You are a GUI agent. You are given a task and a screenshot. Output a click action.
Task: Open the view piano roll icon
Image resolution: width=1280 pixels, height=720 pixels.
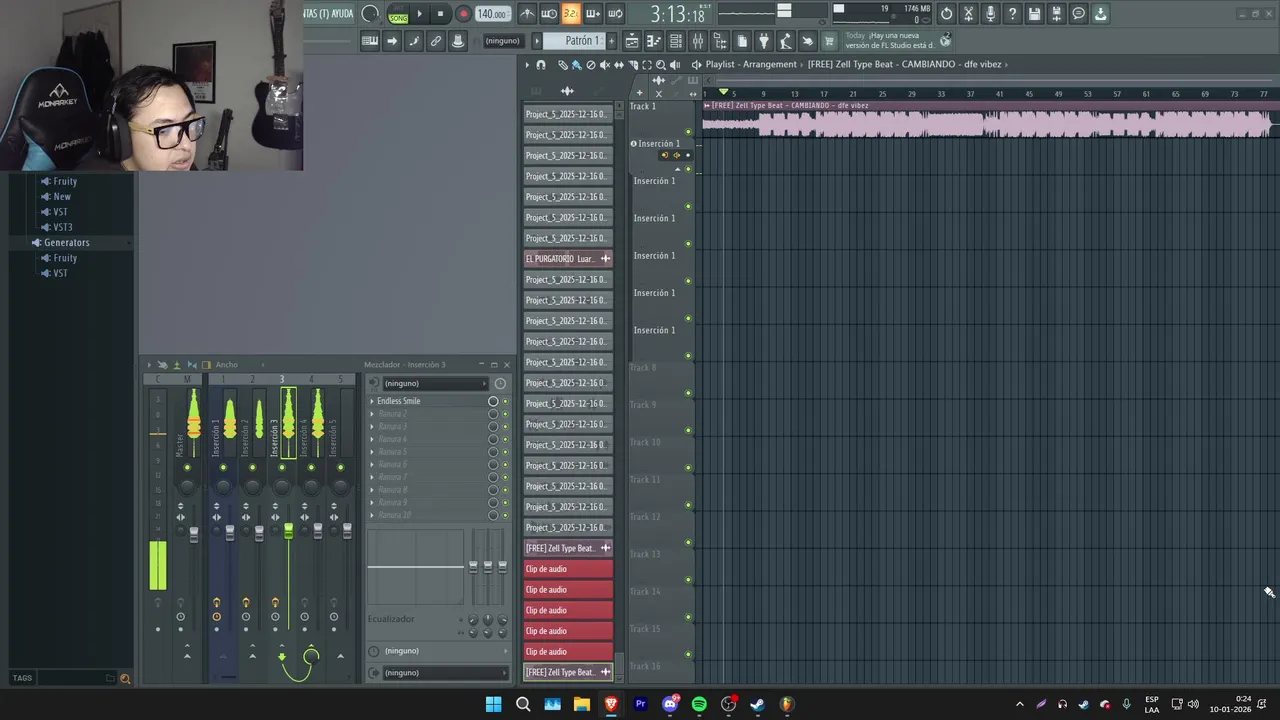point(654,41)
